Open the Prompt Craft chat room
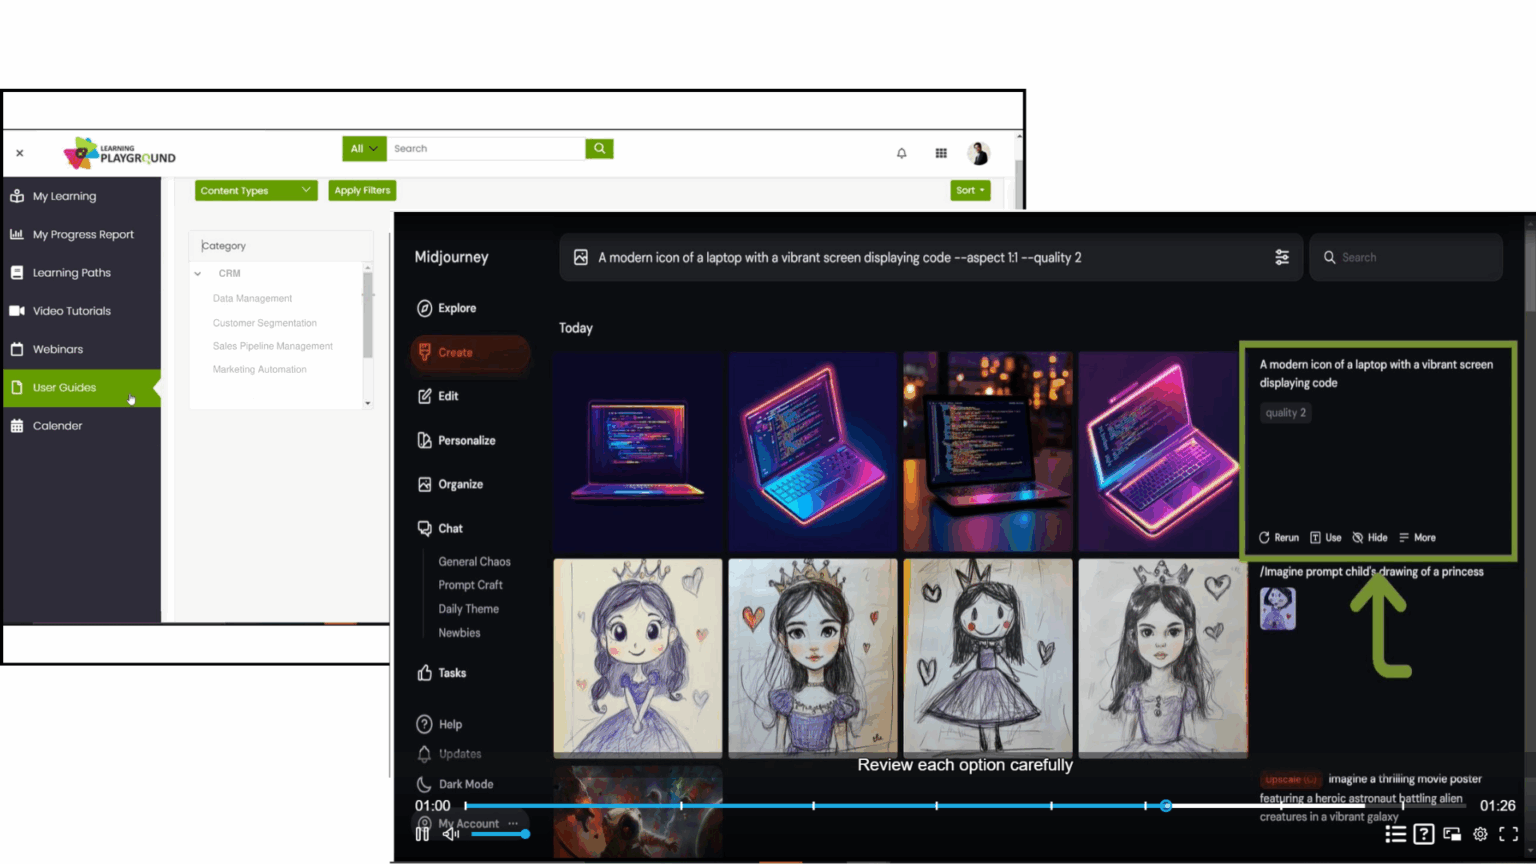The width and height of the screenshot is (1536, 864). [470, 585]
